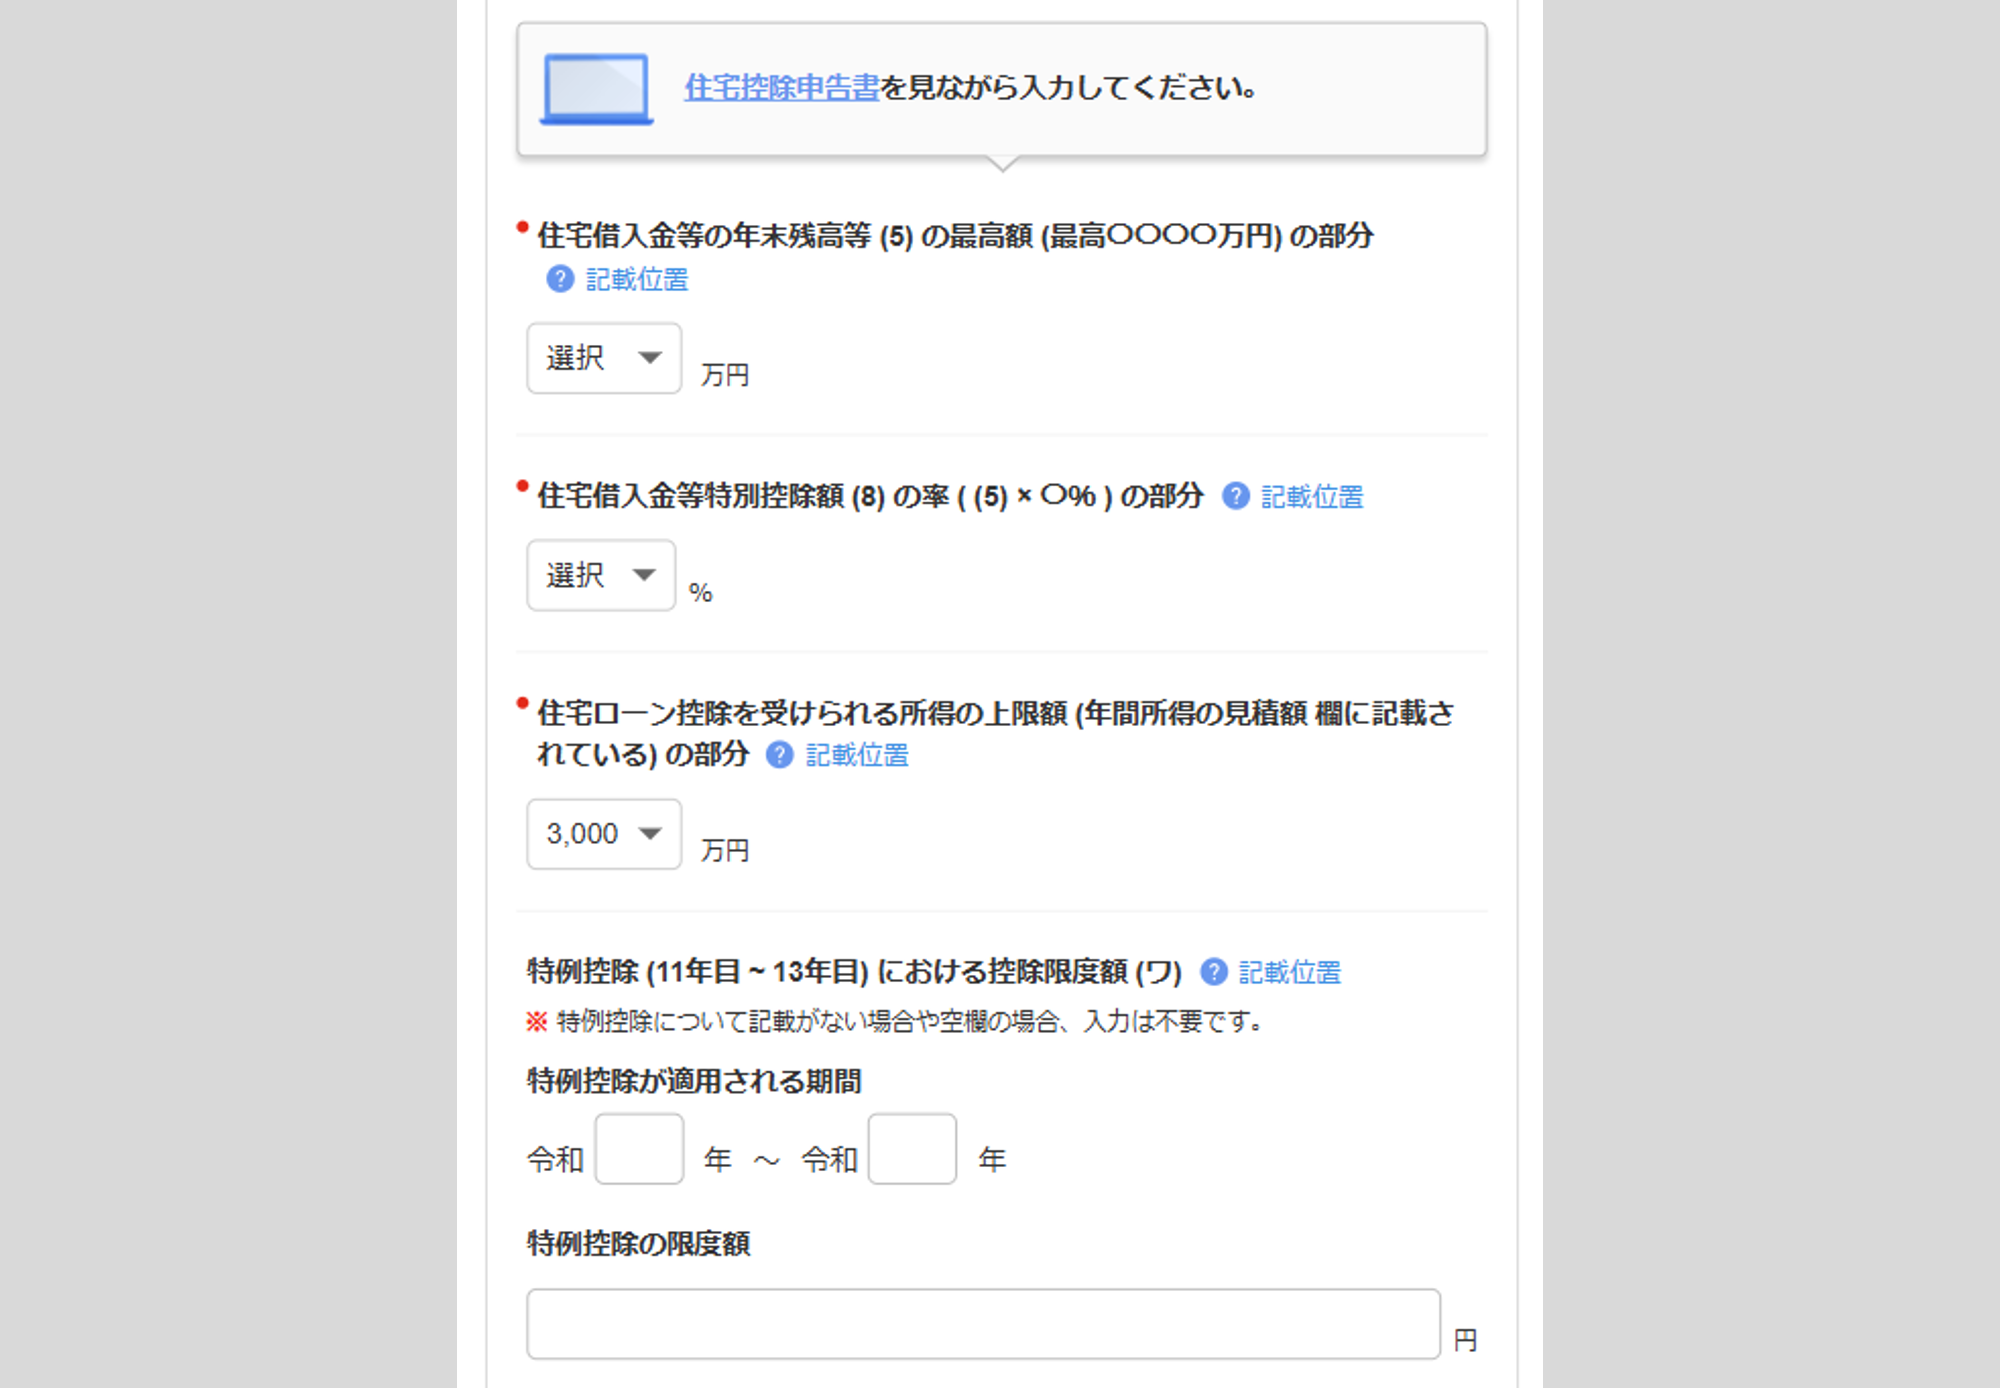Expand the 控除率 percent dropdown
This screenshot has width=2000, height=1388.
(600, 575)
